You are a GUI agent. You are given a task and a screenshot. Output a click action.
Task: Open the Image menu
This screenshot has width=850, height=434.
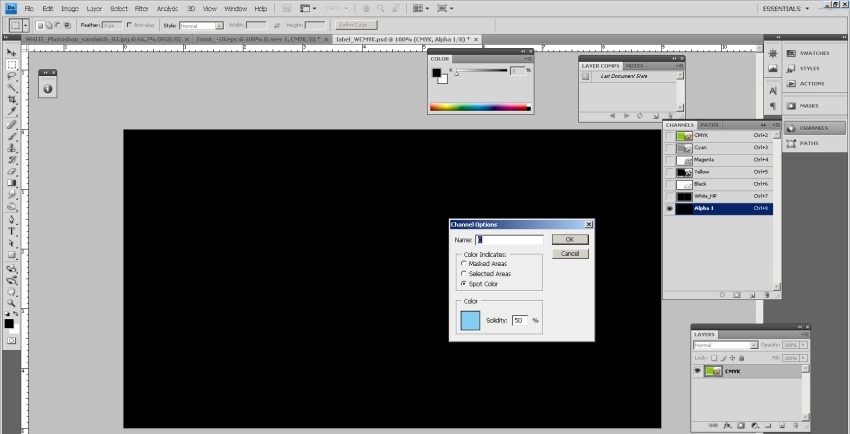point(70,9)
